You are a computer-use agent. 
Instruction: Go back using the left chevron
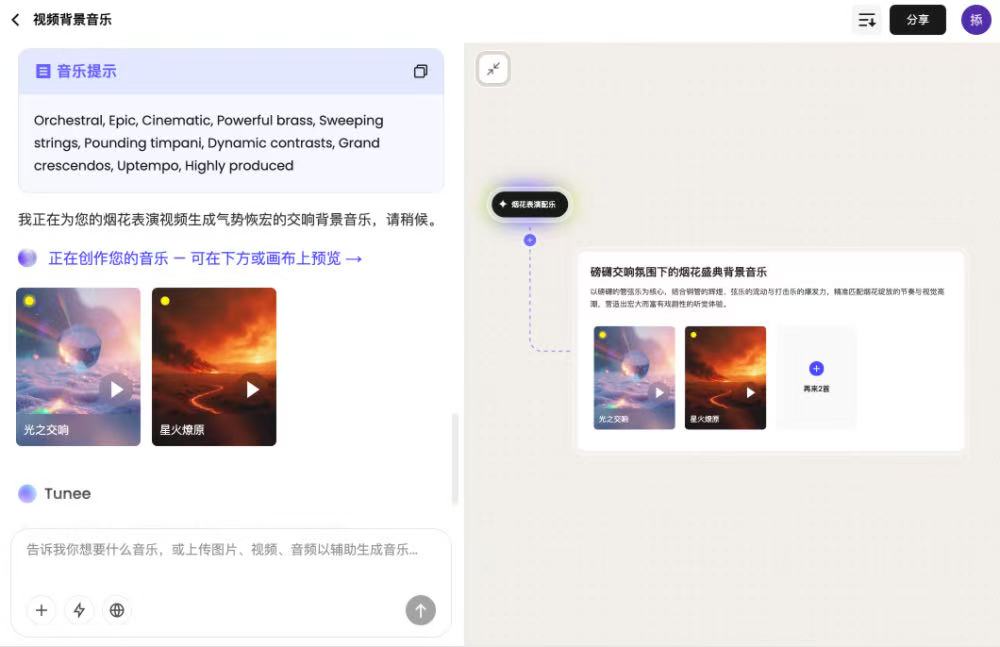click(14, 19)
